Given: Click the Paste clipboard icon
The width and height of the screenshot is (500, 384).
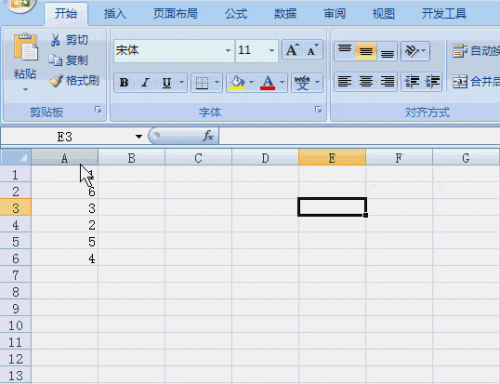Looking at the screenshot, I should 25,47.
